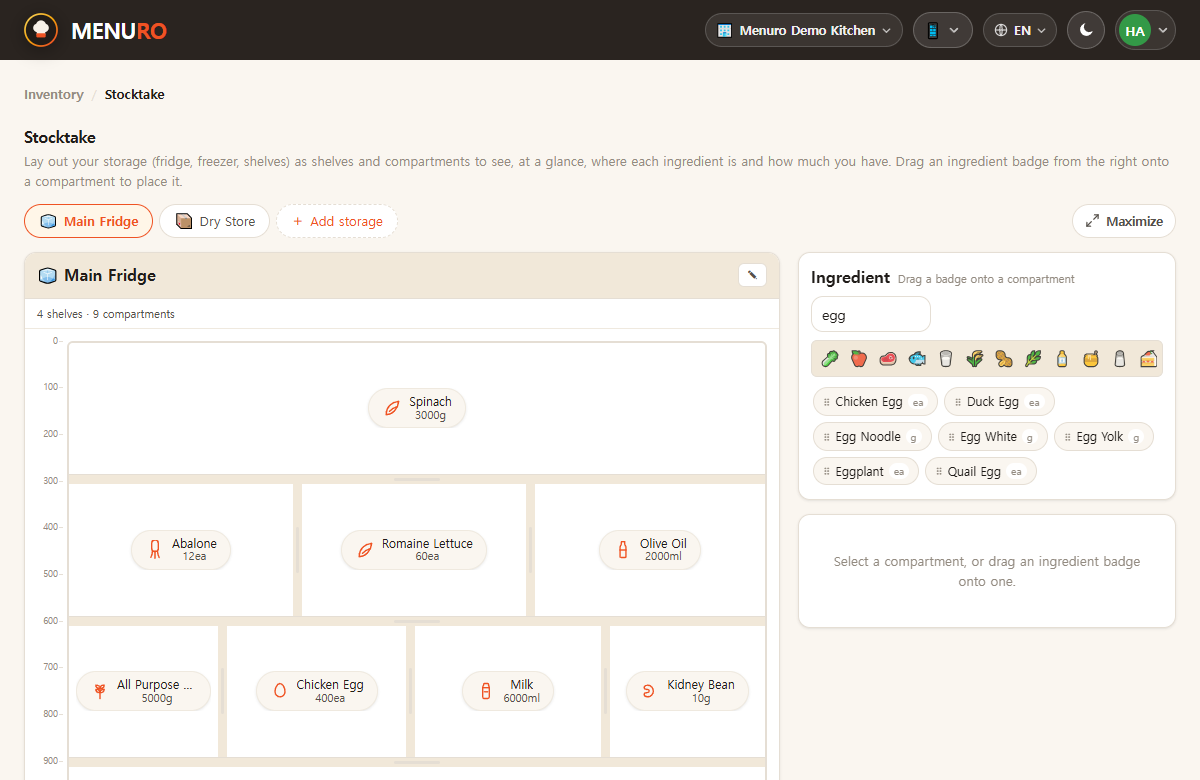Image resolution: width=1200 pixels, height=780 pixels.
Task: Select the Egg Yolk ingredient badge
Action: click(x=1104, y=437)
